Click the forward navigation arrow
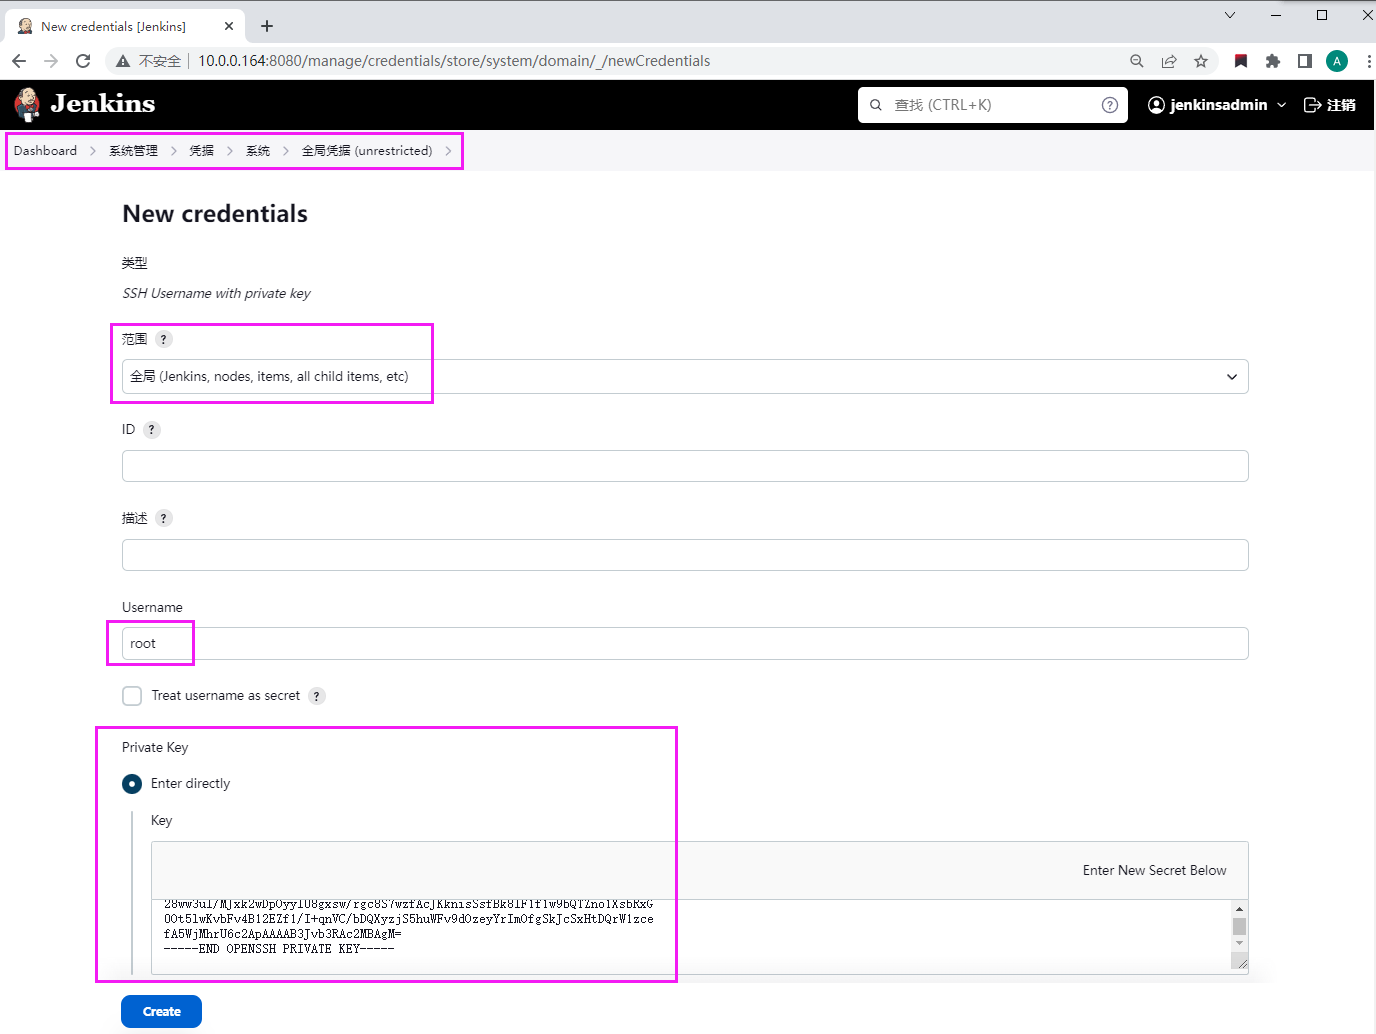Image resolution: width=1376 pixels, height=1034 pixels. tap(51, 61)
